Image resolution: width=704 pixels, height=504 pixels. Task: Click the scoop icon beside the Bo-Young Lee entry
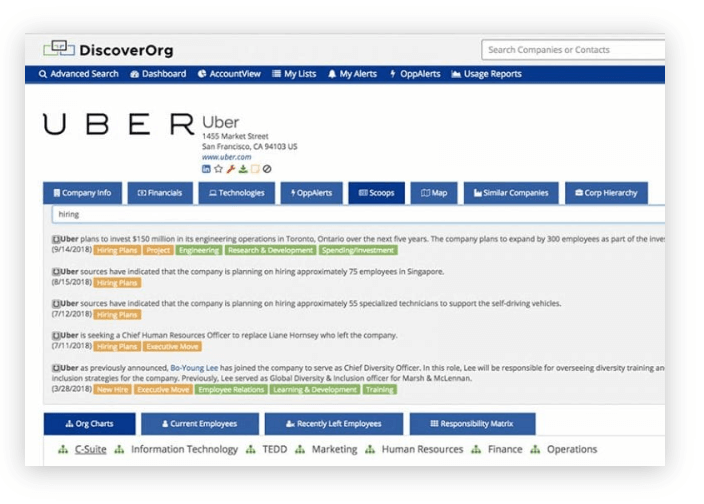coord(56,368)
